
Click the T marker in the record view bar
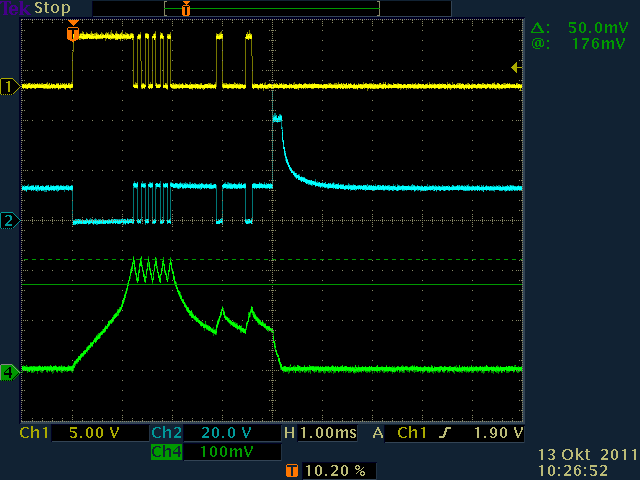click(x=185, y=8)
